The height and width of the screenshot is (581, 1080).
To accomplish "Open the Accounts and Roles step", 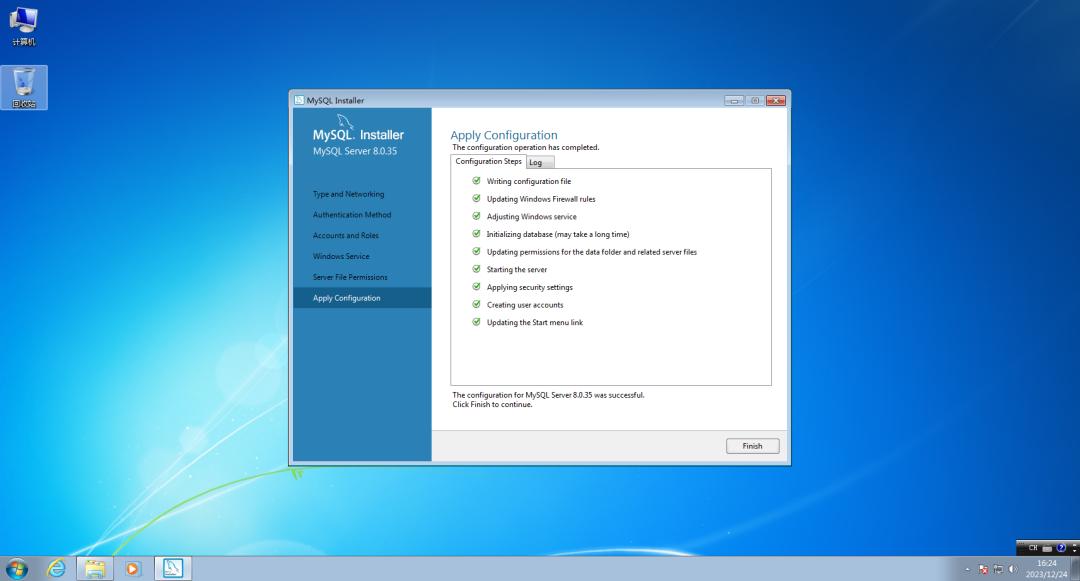I will coord(346,235).
